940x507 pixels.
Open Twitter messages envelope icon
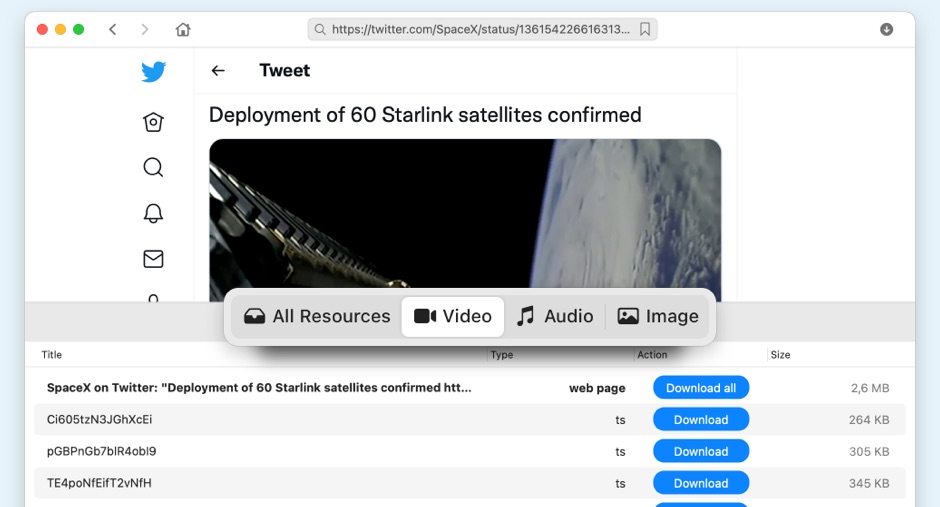coord(153,259)
